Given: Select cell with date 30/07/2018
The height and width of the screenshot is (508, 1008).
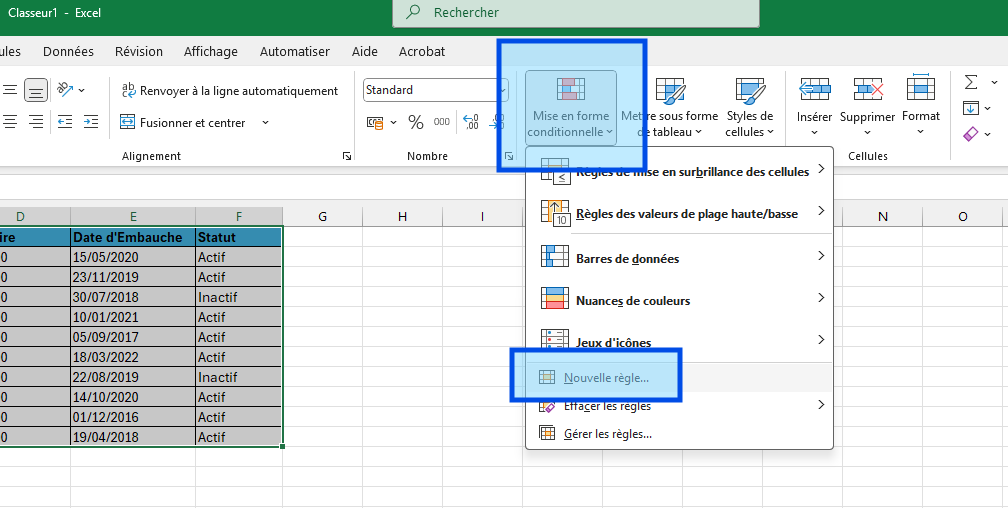Looking at the screenshot, I should click(x=133, y=296).
